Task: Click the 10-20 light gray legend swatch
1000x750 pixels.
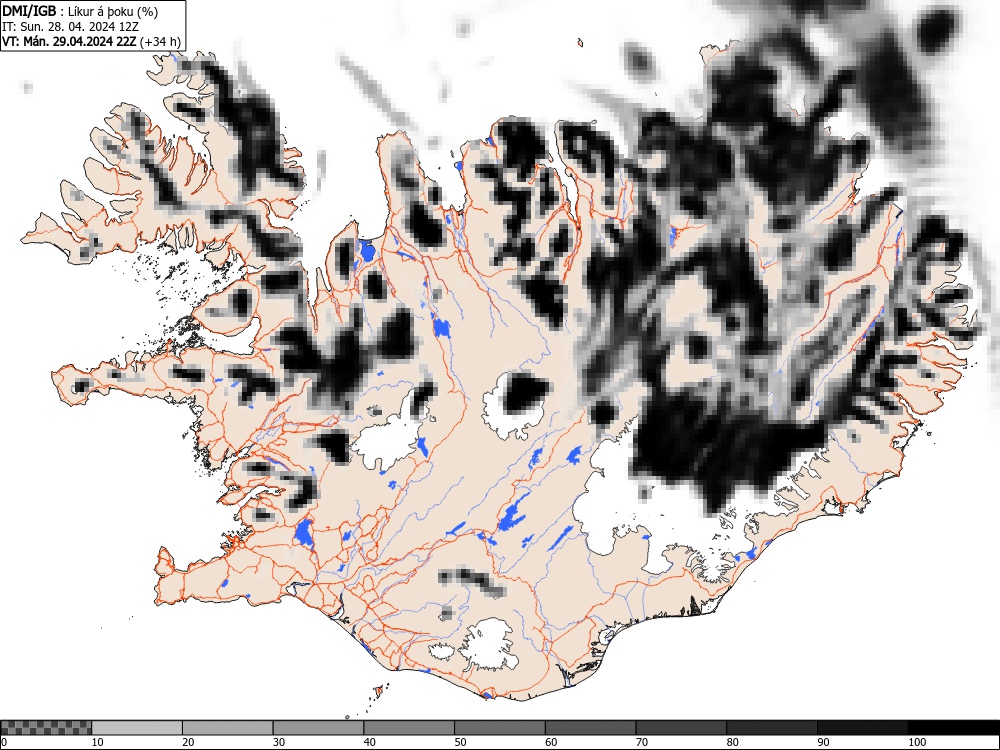Action: 137,728
